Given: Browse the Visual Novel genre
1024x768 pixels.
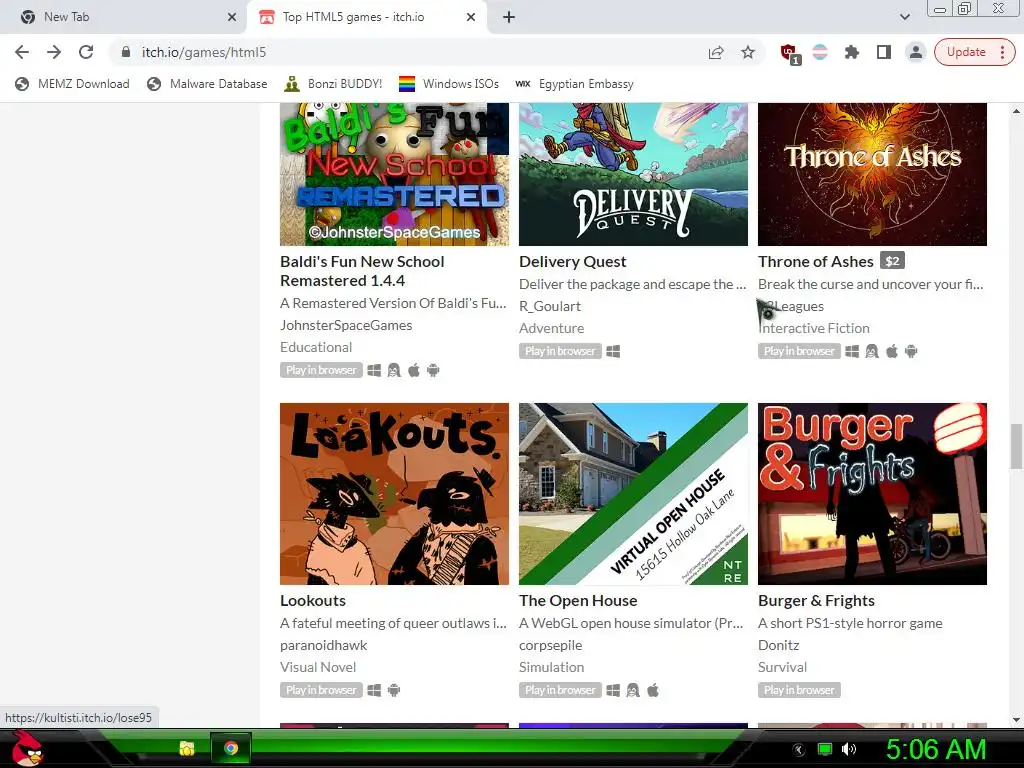Looking at the screenshot, I should click(x=318, y=667).
